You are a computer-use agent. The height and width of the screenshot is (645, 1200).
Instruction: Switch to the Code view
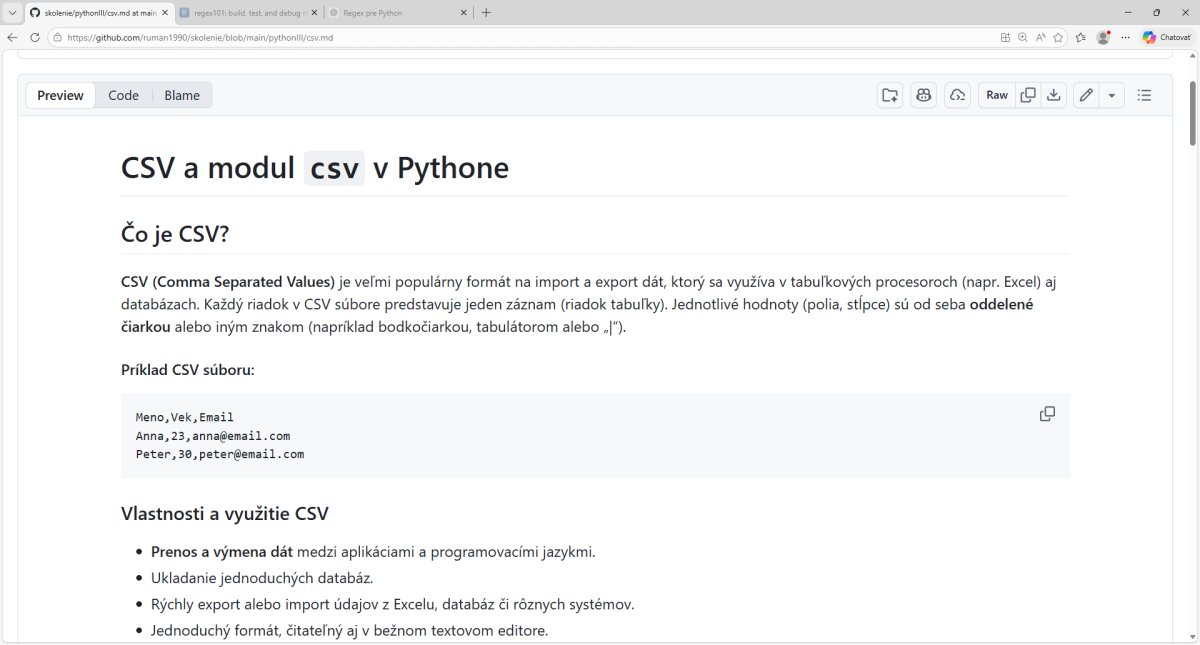tap(123, 95)
